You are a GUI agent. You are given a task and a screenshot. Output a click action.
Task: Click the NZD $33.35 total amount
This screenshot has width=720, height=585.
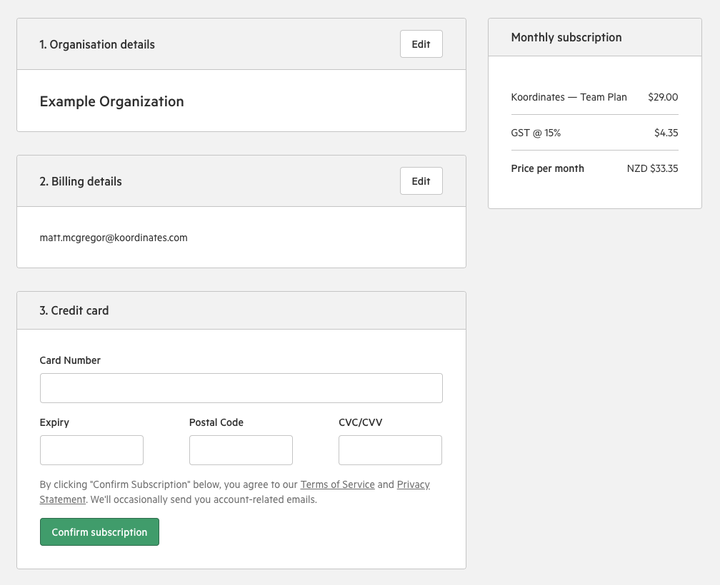tap(652, 169)
